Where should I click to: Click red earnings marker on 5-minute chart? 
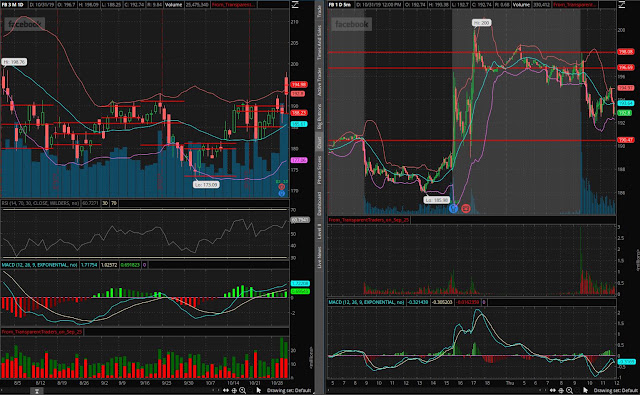pos(466,209)
